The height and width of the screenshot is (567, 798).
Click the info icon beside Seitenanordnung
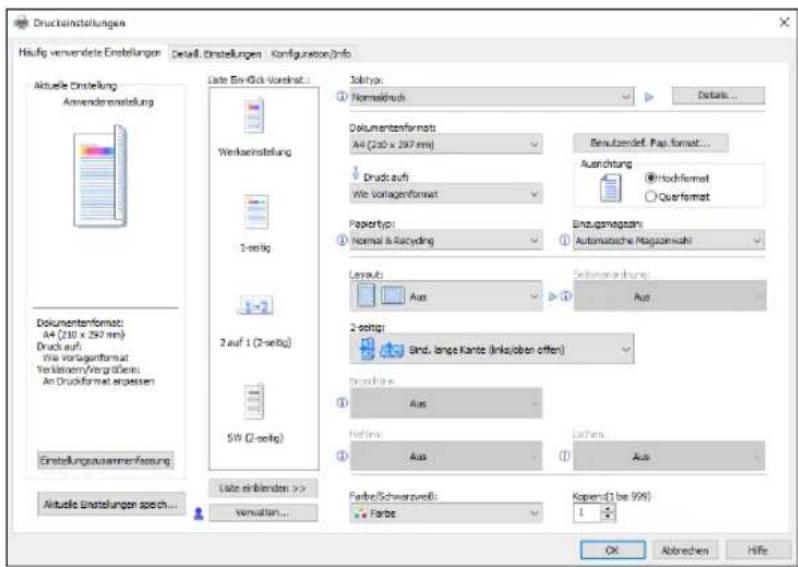565,296
